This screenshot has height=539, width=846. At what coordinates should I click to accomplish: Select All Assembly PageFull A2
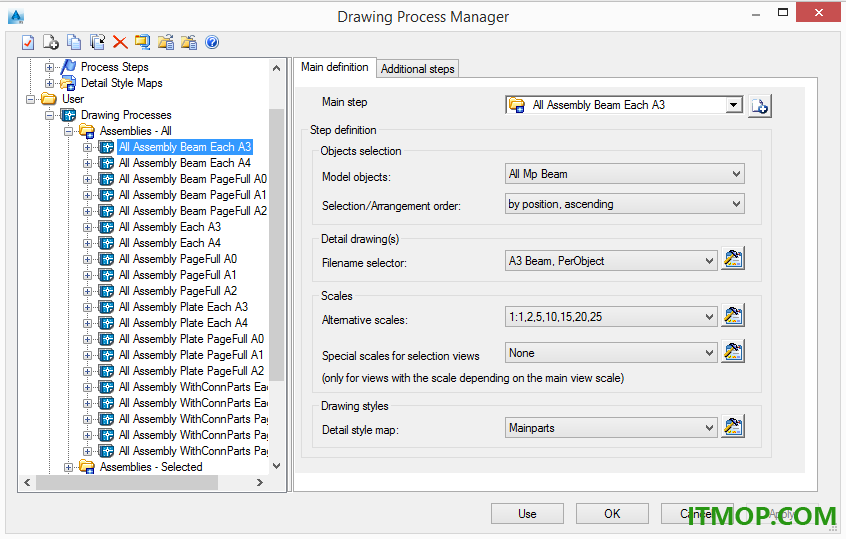tap(178, 291)
